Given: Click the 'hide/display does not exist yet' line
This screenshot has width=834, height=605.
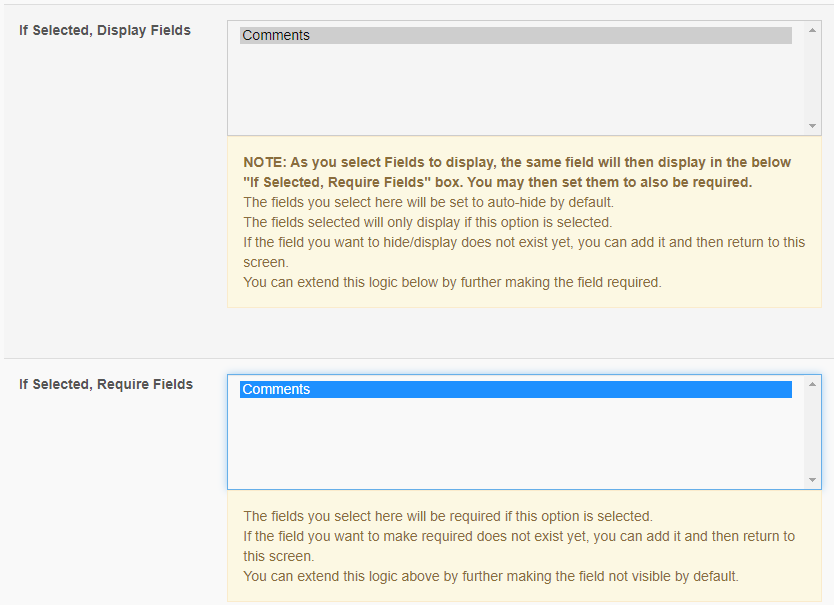Looking at the screenshot, I should pyautogui.click(x=524, y=252).
